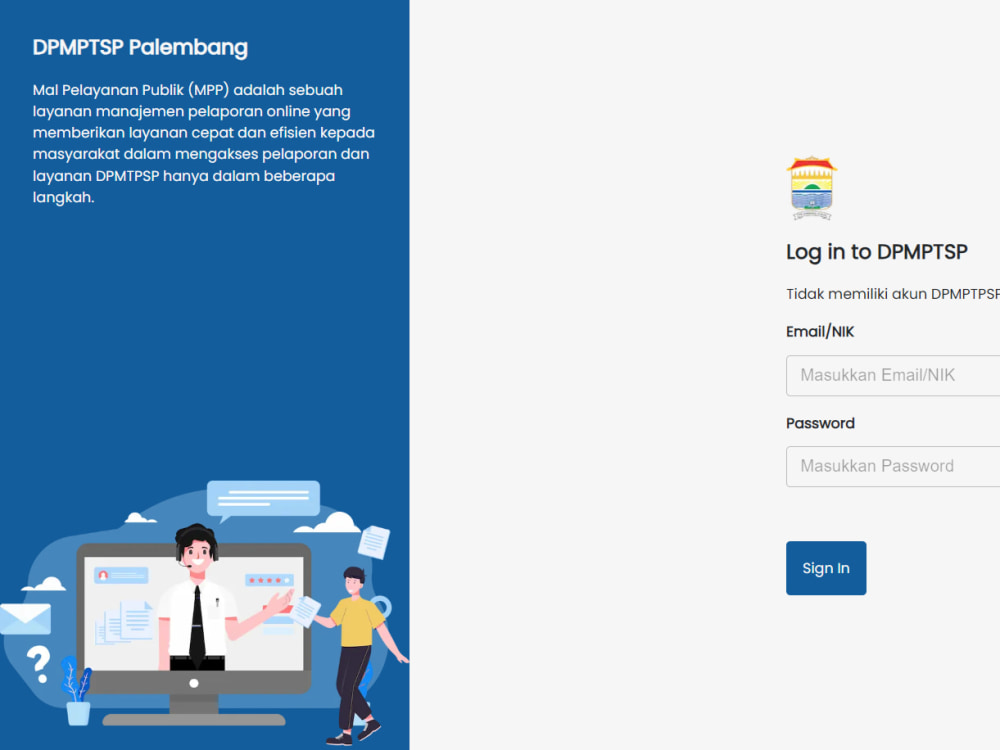Click the Log in to DPMPTSP title

(877, 252)
